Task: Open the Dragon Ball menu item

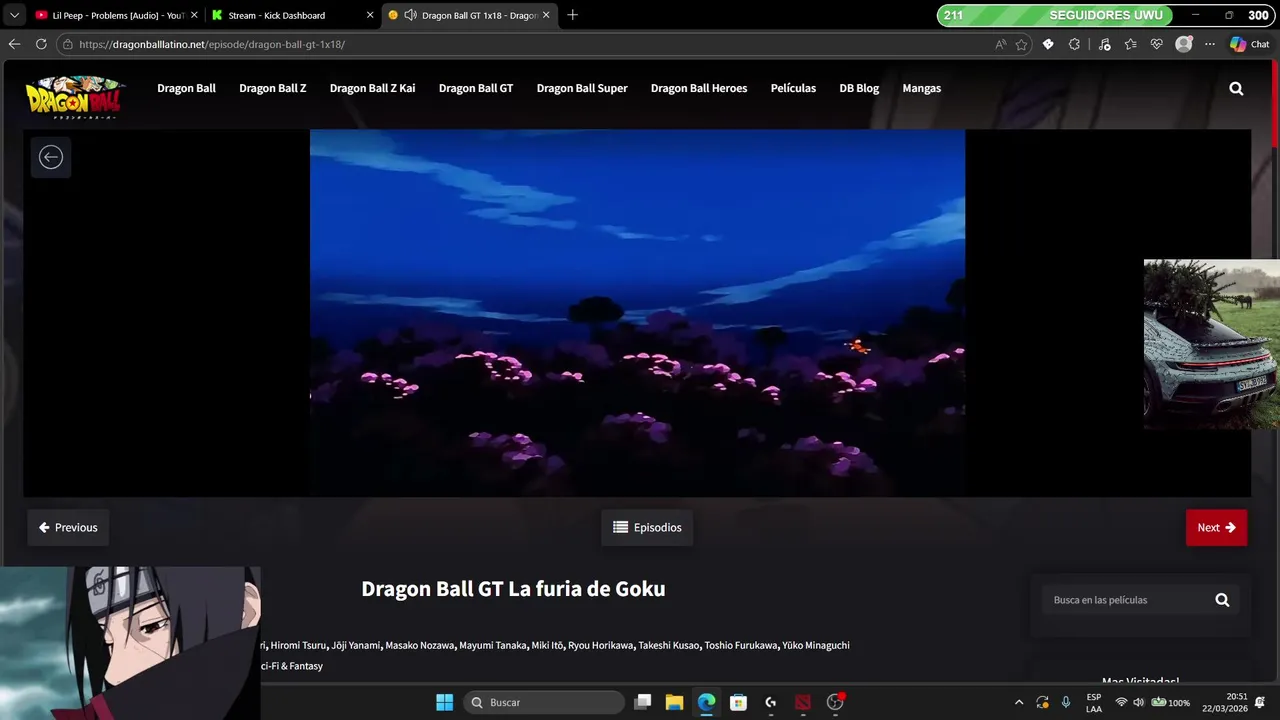Action: click(186, 88)
